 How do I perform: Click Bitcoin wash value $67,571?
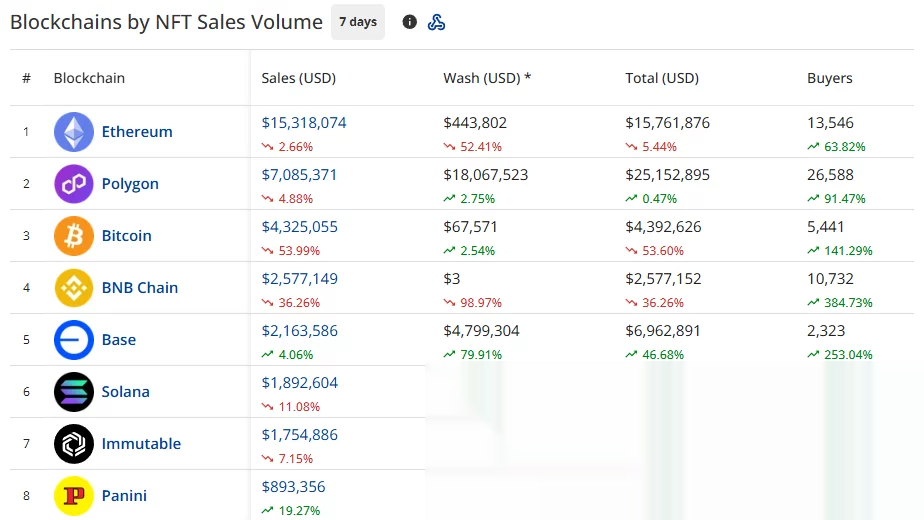tap(470, 226)
